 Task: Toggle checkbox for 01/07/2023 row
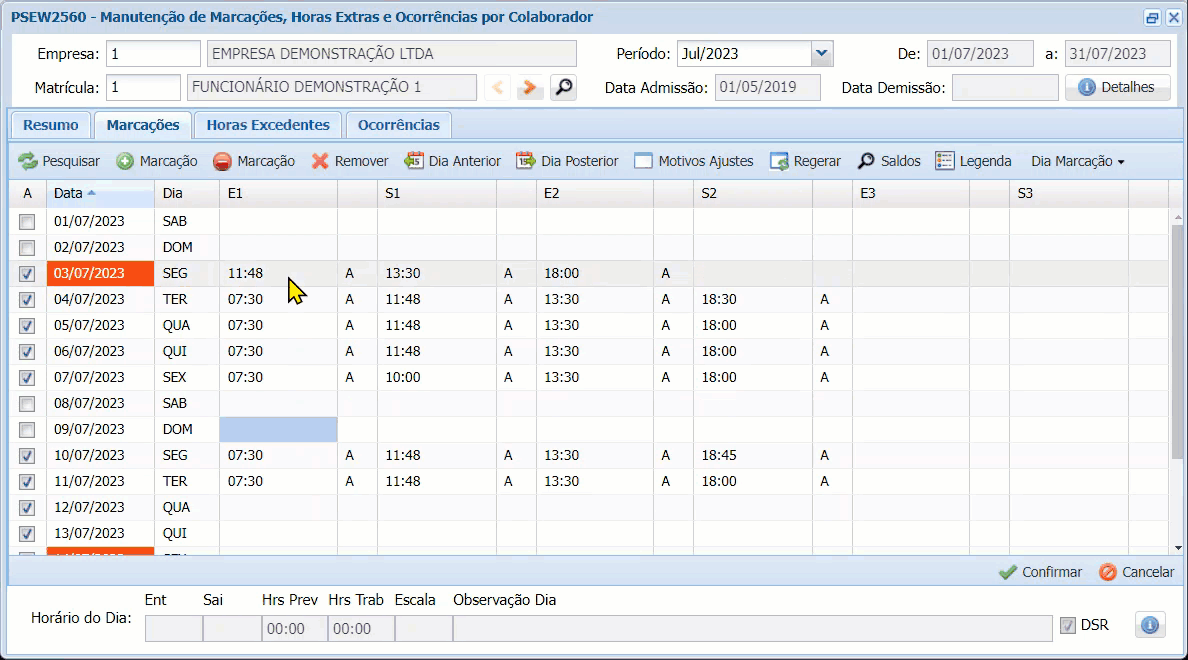click(27, 221)
